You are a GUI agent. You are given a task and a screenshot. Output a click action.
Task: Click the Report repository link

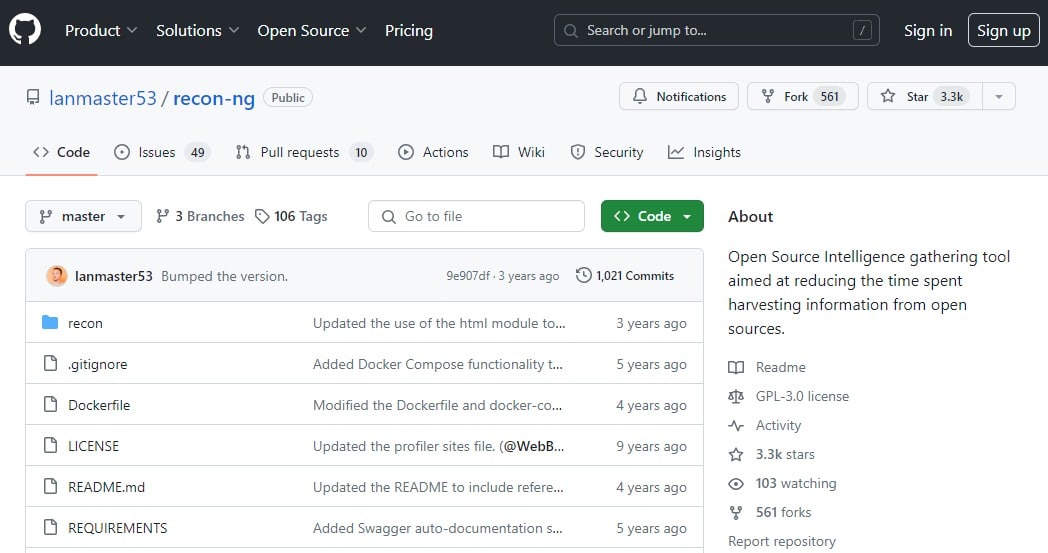[x=781, y=541]
